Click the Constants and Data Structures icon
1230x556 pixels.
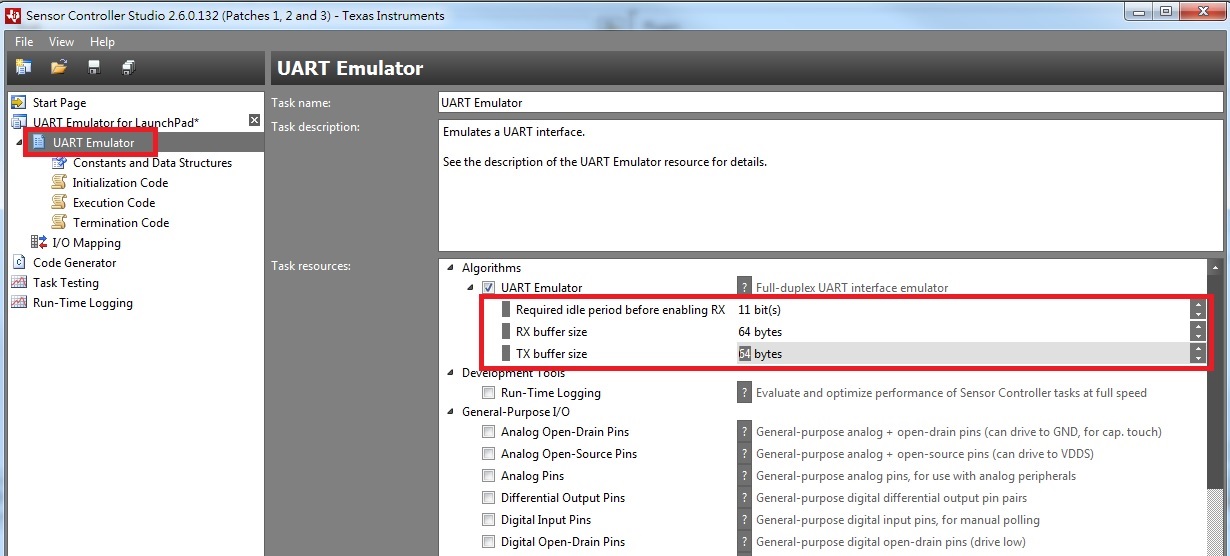pyautogui.click(x=59, y=162)
